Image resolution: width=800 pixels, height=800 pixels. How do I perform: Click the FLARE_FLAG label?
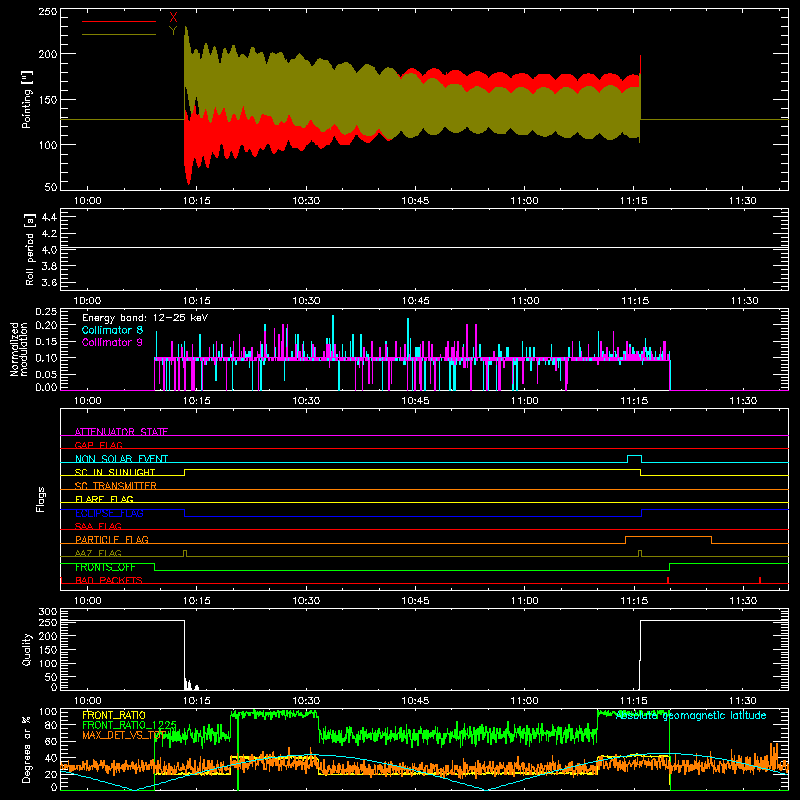pyautogui.click(x=104, y=499)
